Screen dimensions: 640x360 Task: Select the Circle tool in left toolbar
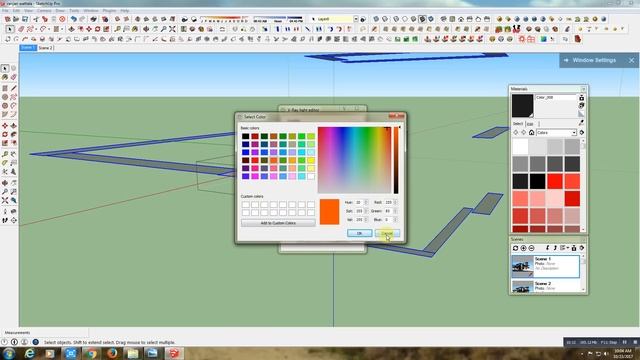tap(5, 97)
